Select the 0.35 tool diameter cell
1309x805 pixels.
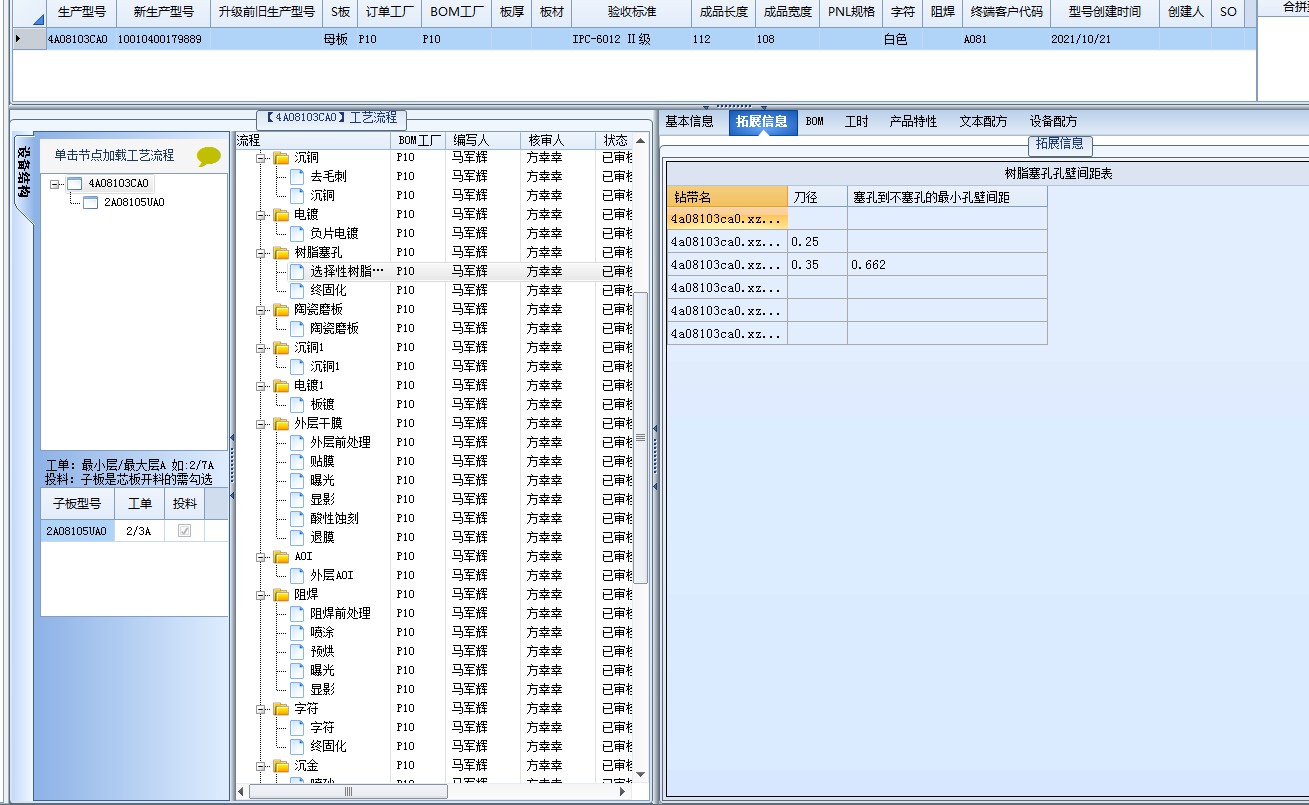(x=818, y=265)
